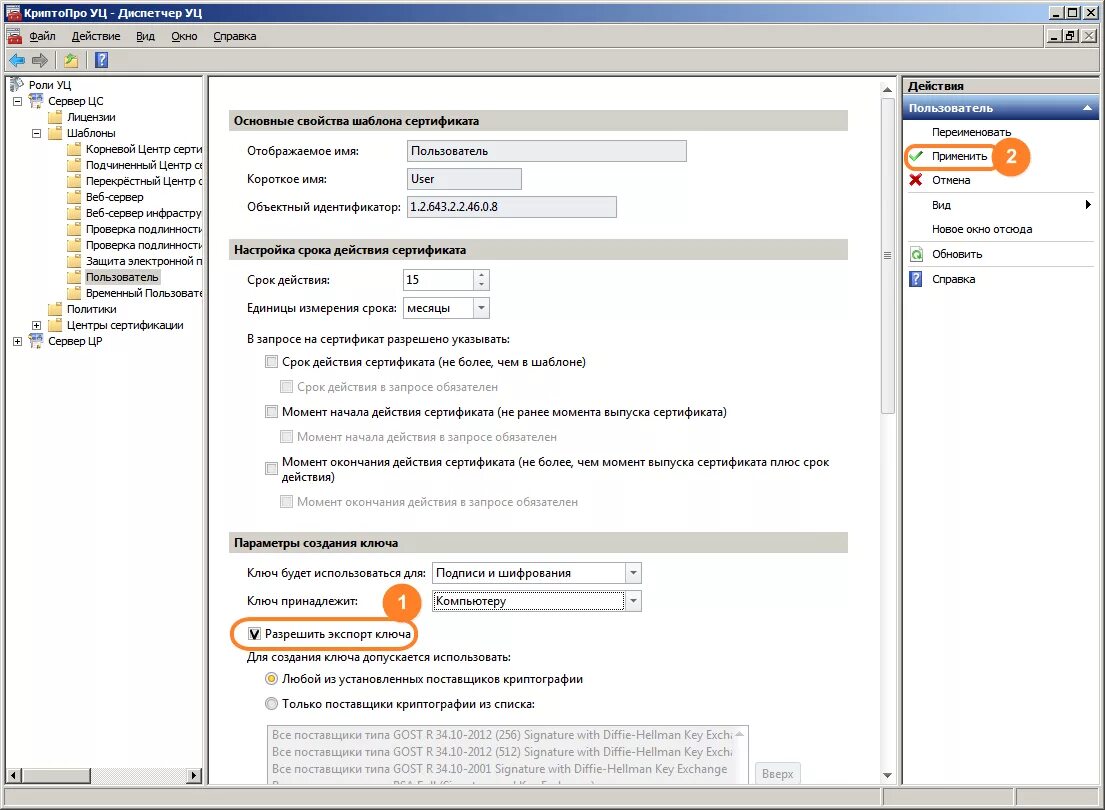This screenshot has width=1105, height=810.
Task: Collapse the Шаблоны tree node
Action: click(37, 133)
